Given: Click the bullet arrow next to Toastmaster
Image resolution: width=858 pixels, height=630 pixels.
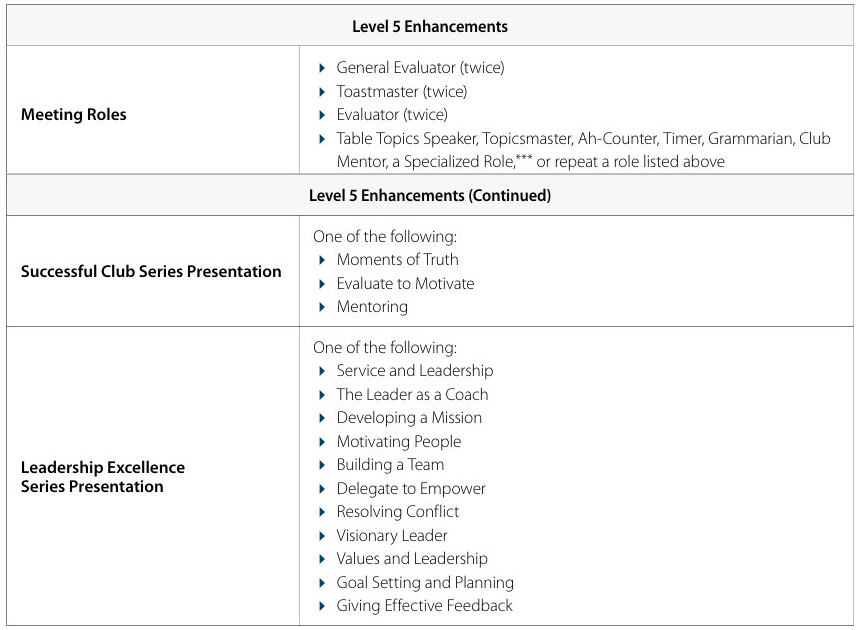Looking at the screenshot, I should coord(322,92).
